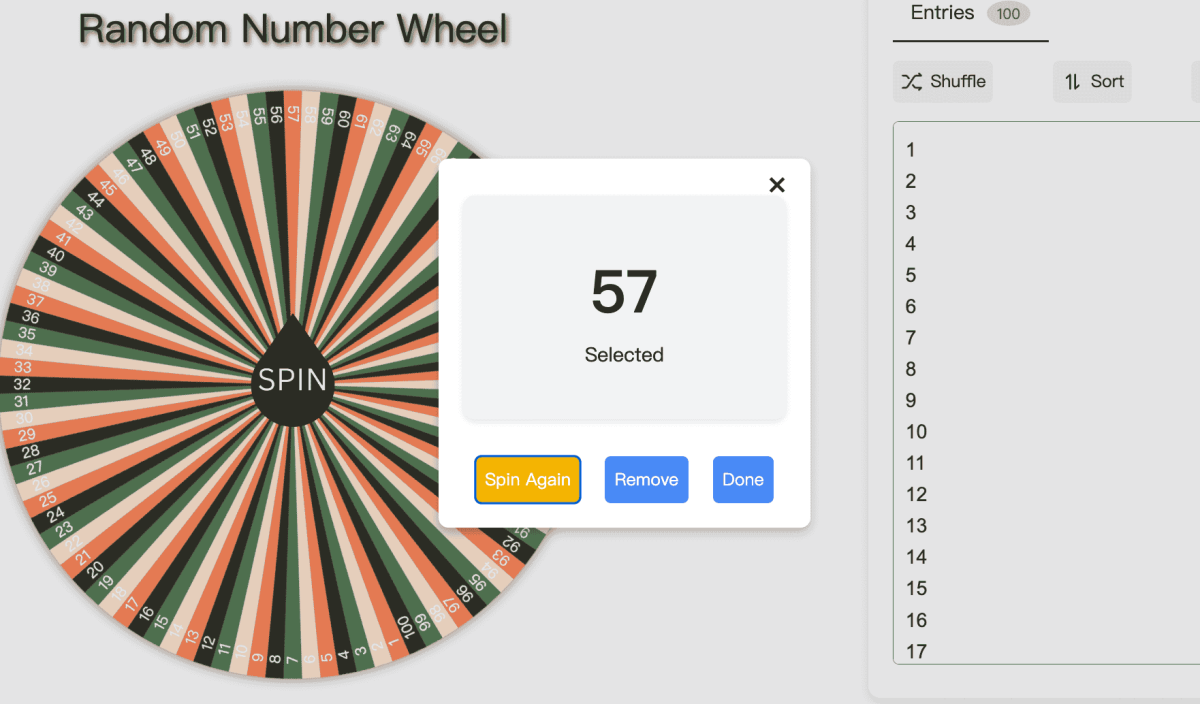Screen dimensions: 1200x704
Task: Select entry 1 in the Entries list
Action: tap(910, 149)
